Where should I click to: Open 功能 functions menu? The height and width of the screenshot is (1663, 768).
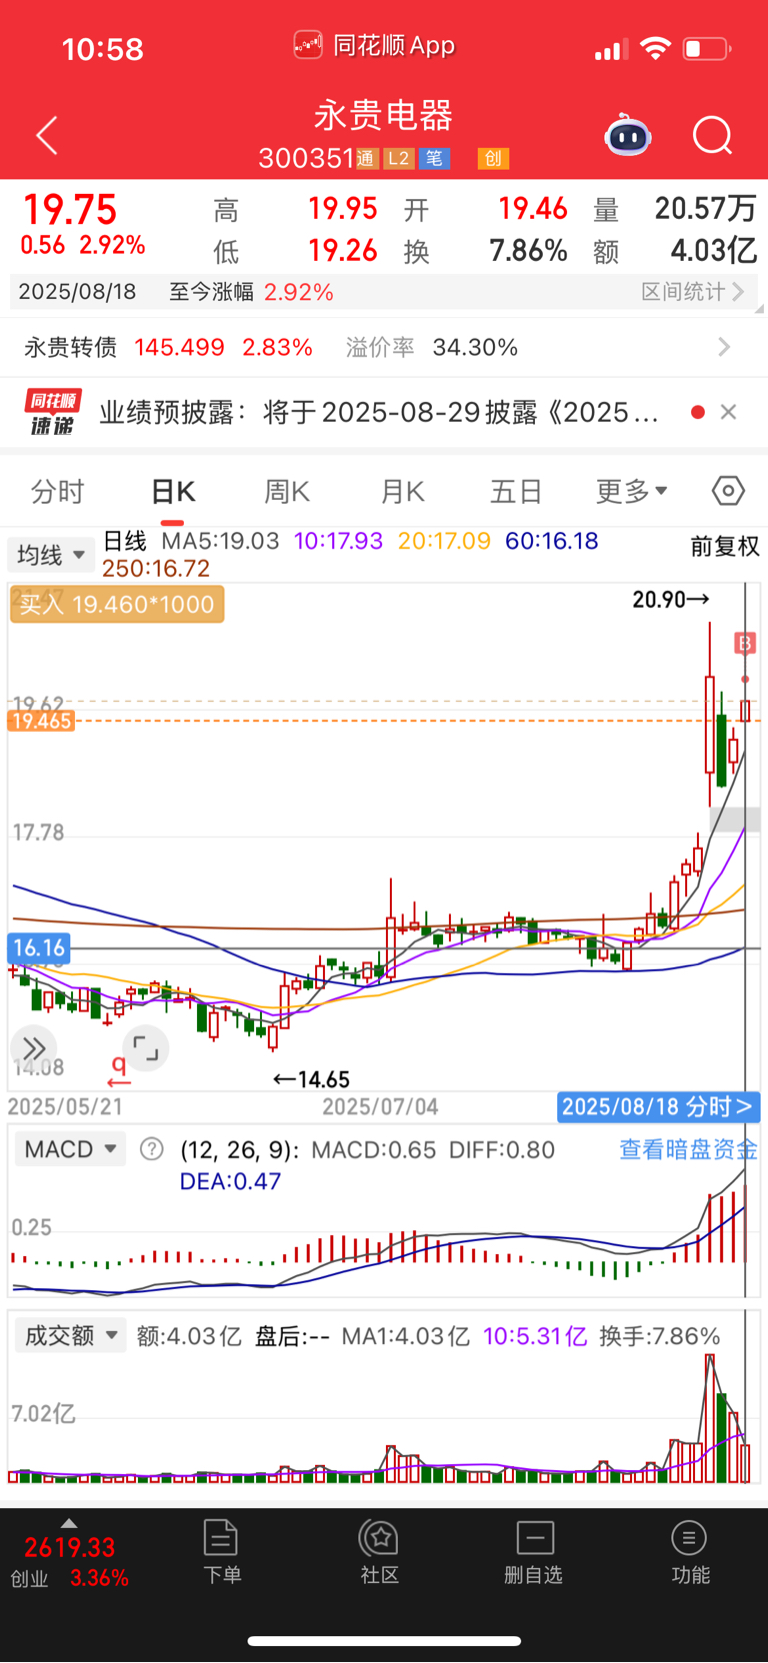coord(690,1551)
